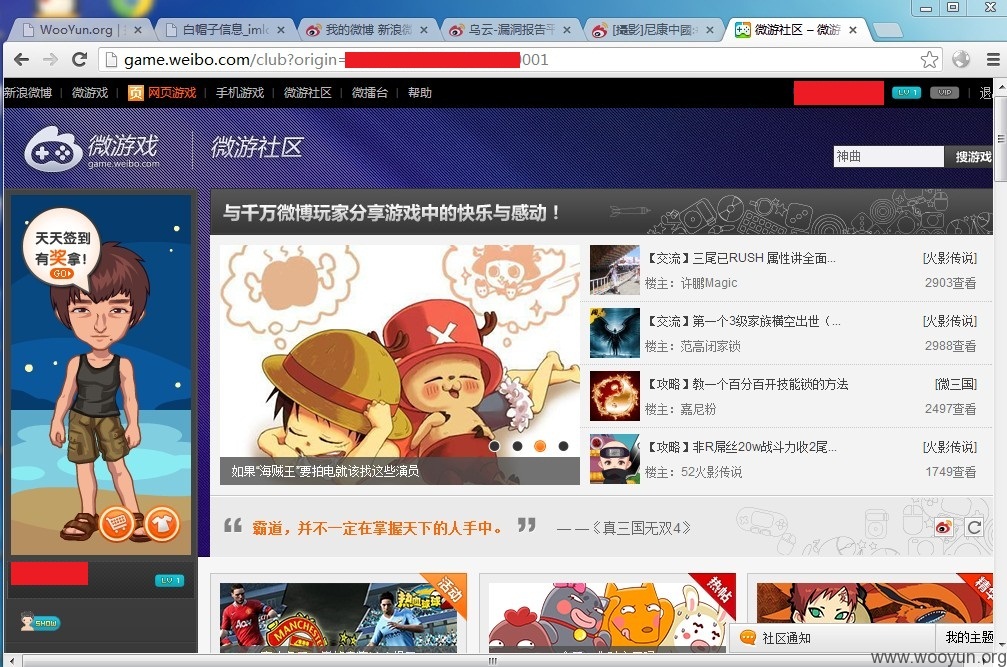Click the game search box with 神曲

(x=889, y=156)
